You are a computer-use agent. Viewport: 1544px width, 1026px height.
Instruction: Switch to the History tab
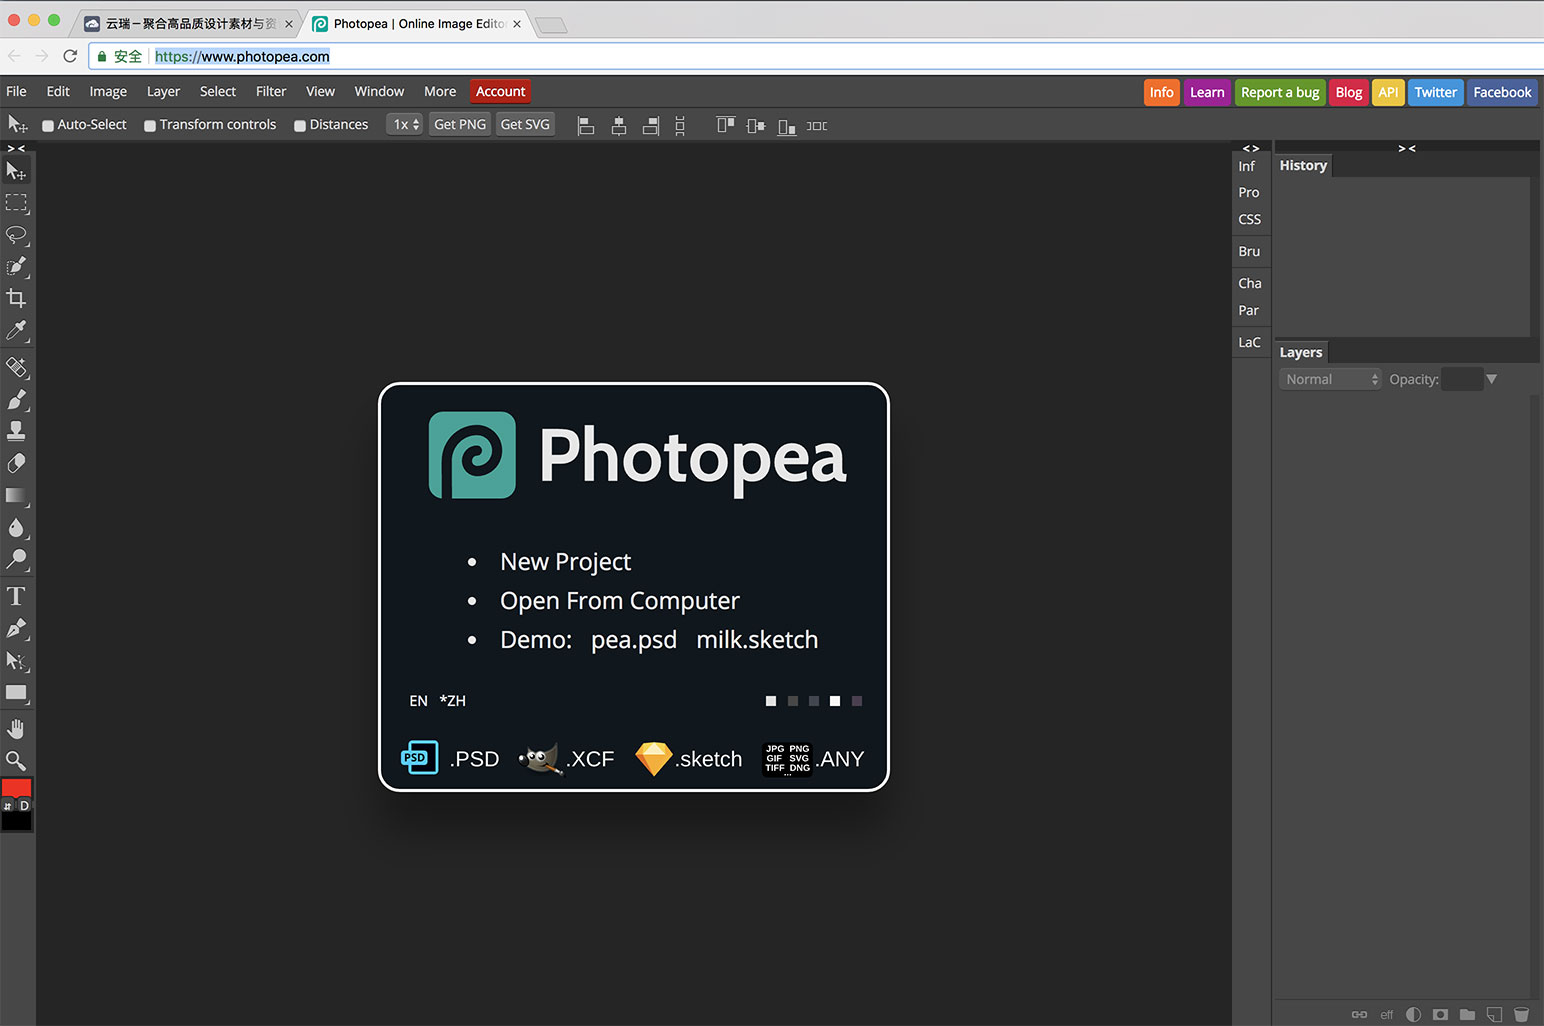click(1303, 165)
